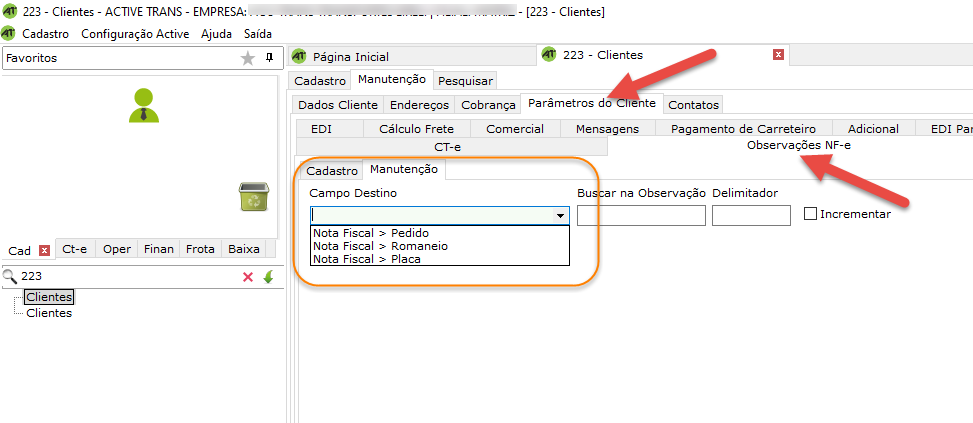The image size is (973, 423).
Task: Click the favorites star icon
Action: tap(248, 59)
